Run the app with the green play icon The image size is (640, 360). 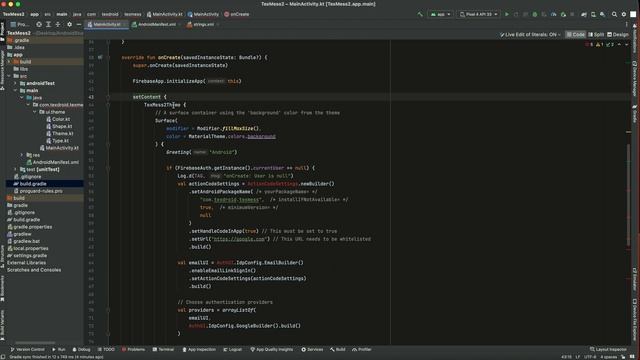[x=507, y=14]
